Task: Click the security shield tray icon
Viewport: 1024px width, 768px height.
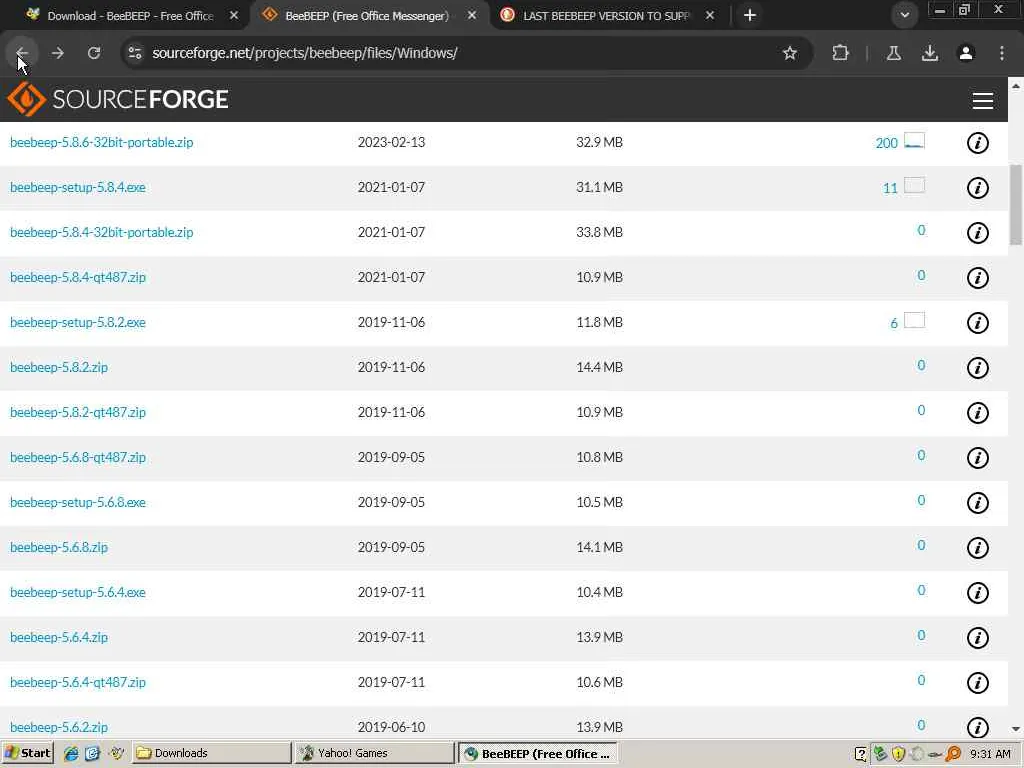Action: point(898,754)
